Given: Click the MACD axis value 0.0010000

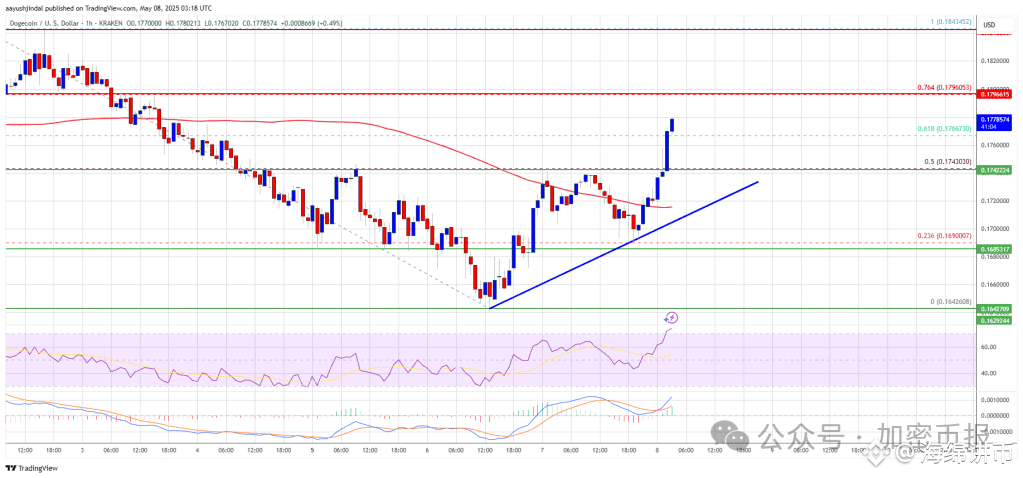Looking at the screenshot, I should [x=994, y=399].
